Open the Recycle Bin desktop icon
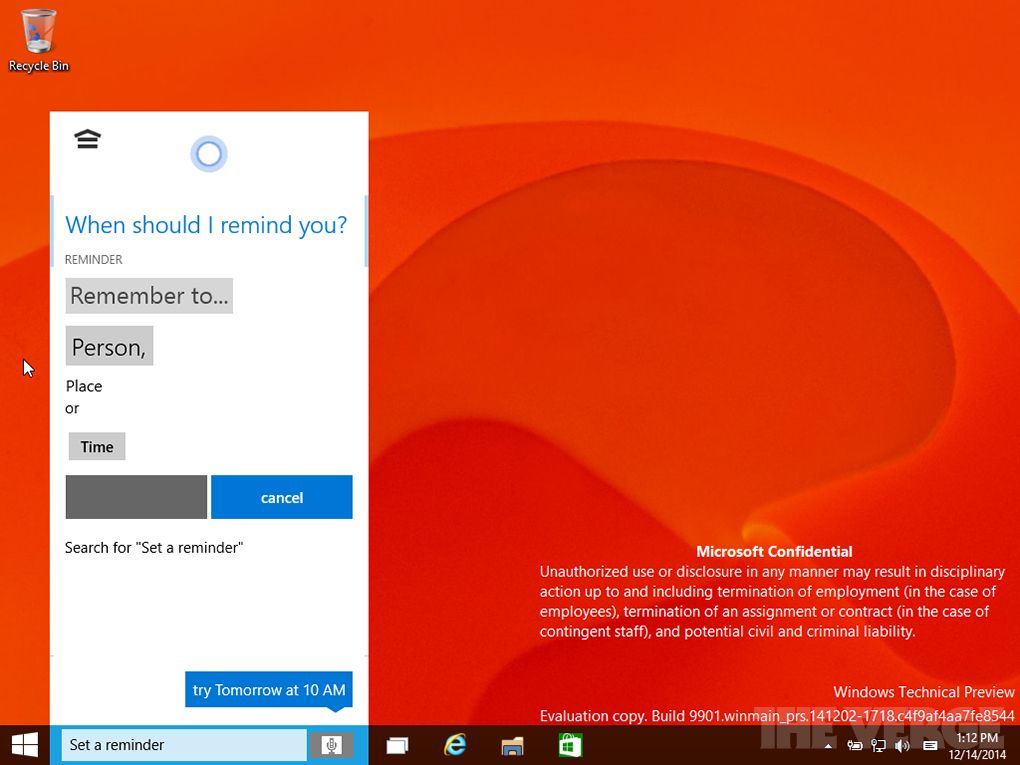Image resolution: width=1020 pixels, height=765 pixels. 39,40
